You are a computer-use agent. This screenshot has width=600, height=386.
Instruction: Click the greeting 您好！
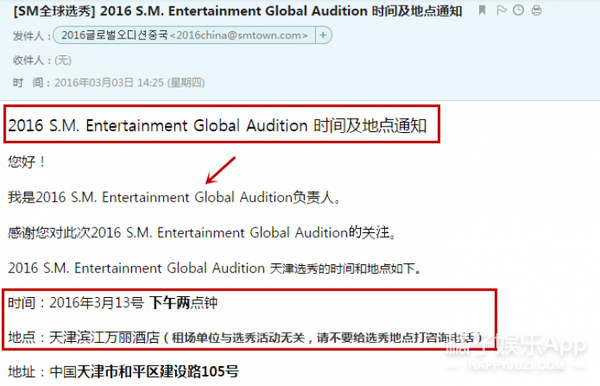(x=27, y=162)
